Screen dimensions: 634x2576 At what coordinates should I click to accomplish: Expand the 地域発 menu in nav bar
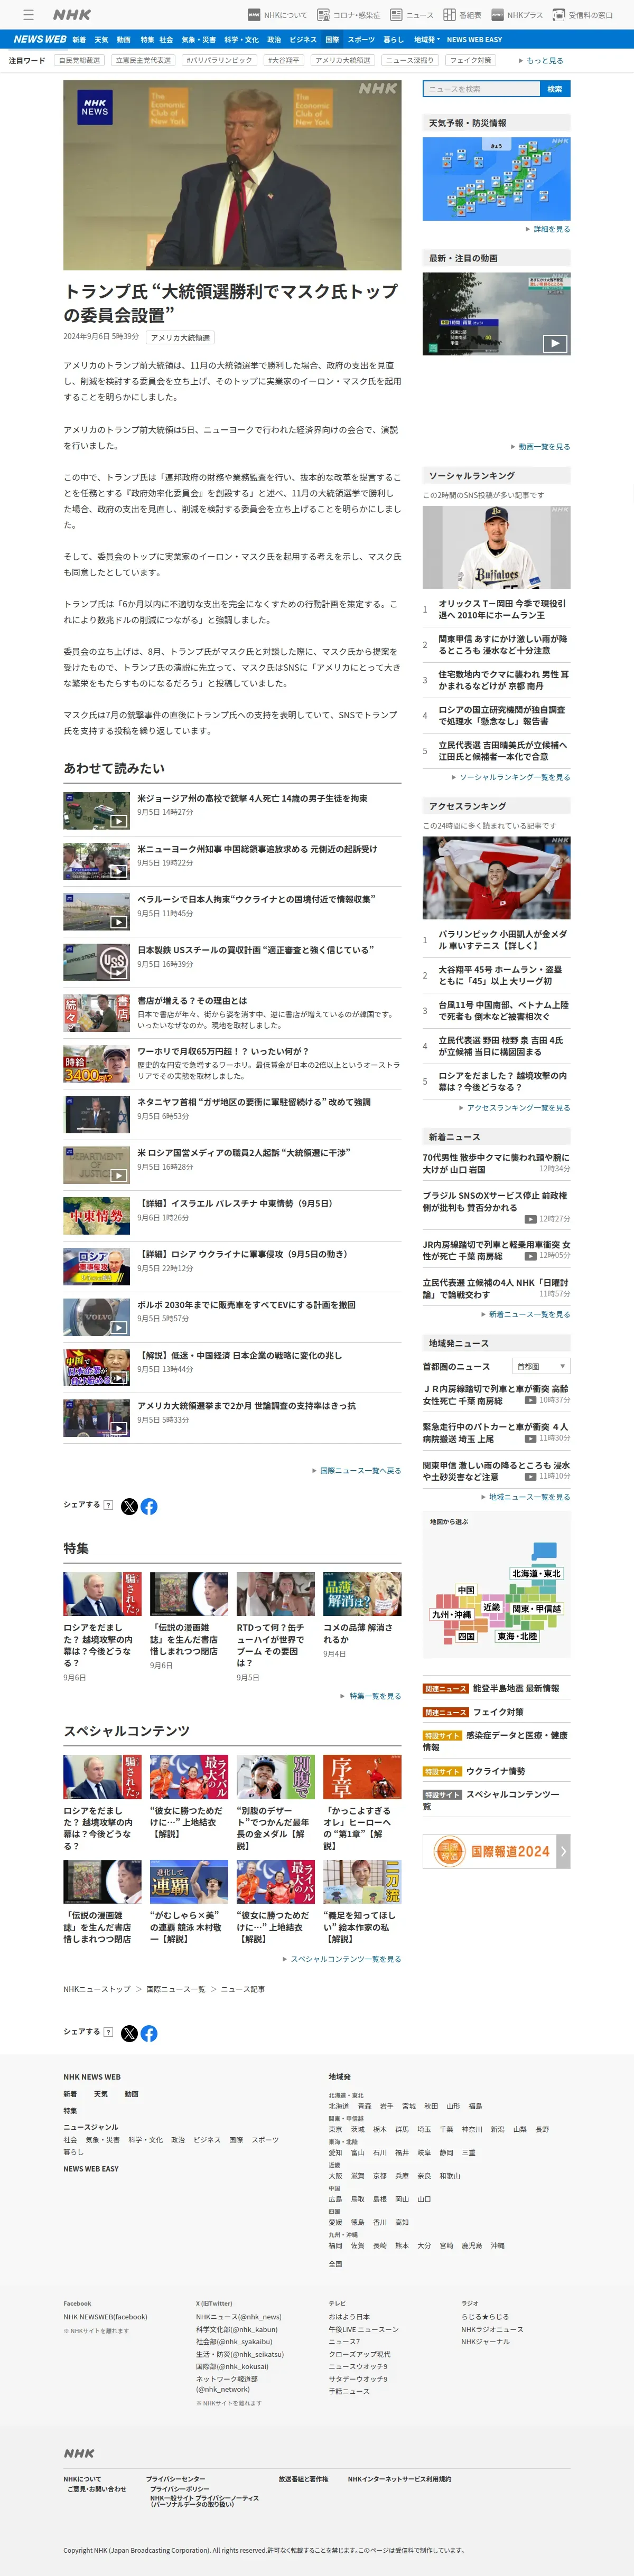pos(426,39)
